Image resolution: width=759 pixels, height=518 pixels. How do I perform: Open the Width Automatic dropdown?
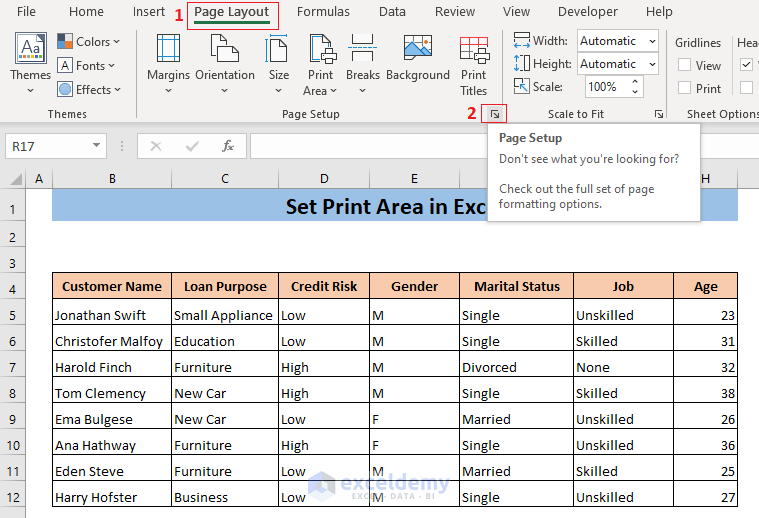tap(651, 41)
